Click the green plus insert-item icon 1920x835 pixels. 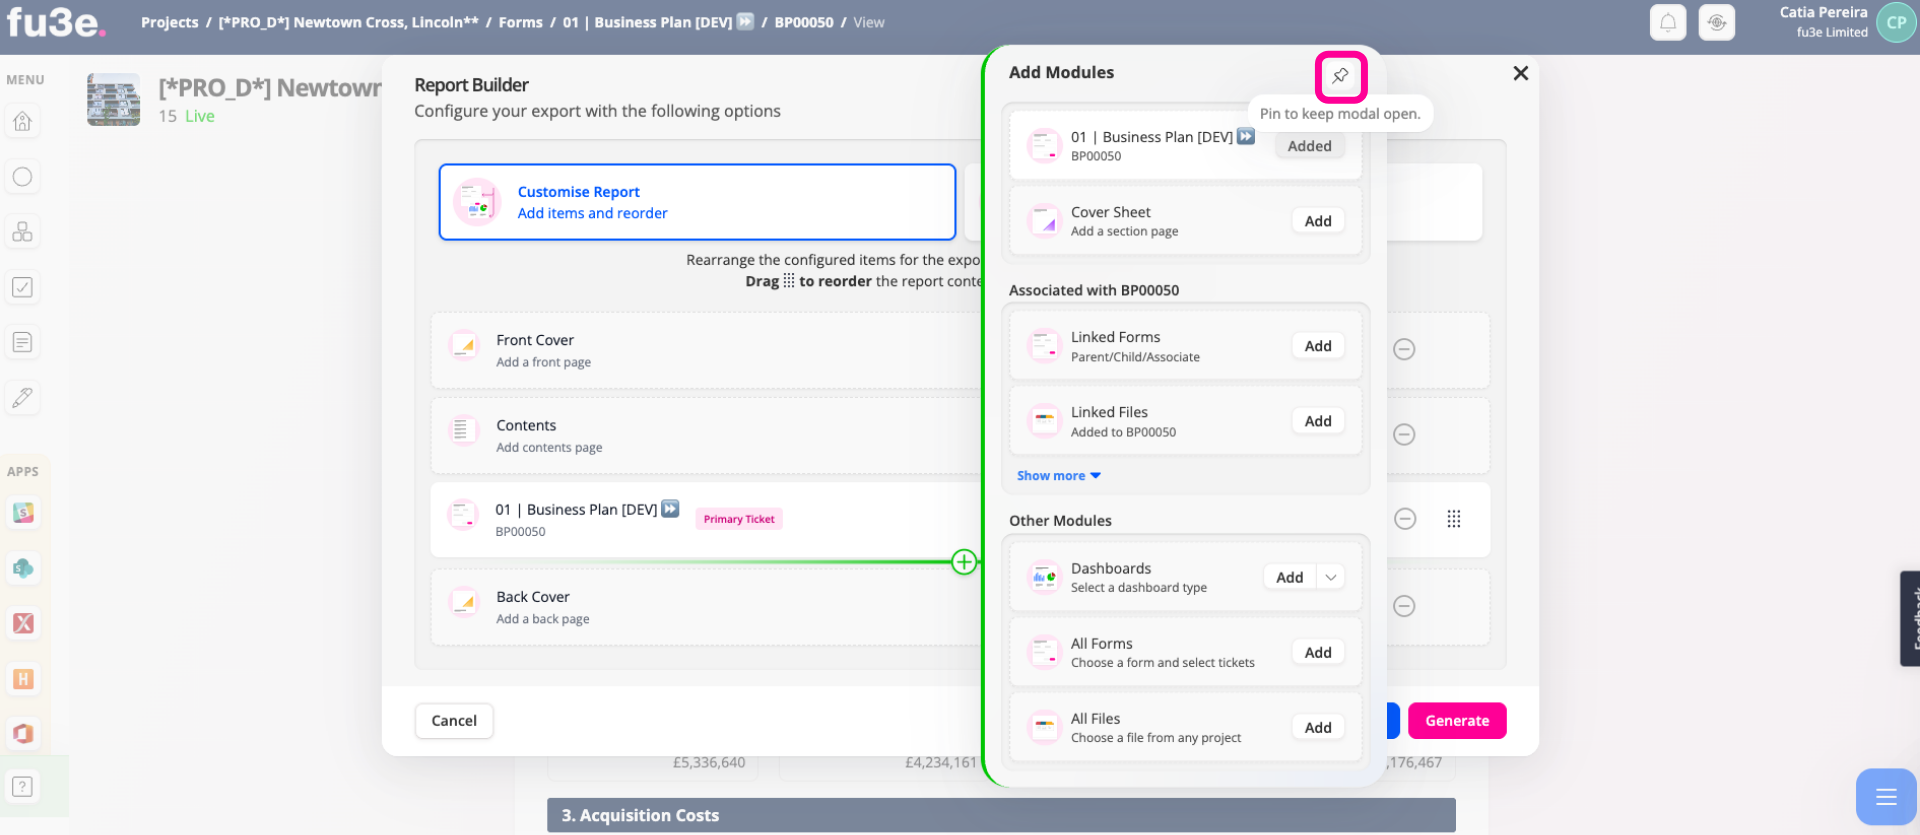tap(964, 562)
